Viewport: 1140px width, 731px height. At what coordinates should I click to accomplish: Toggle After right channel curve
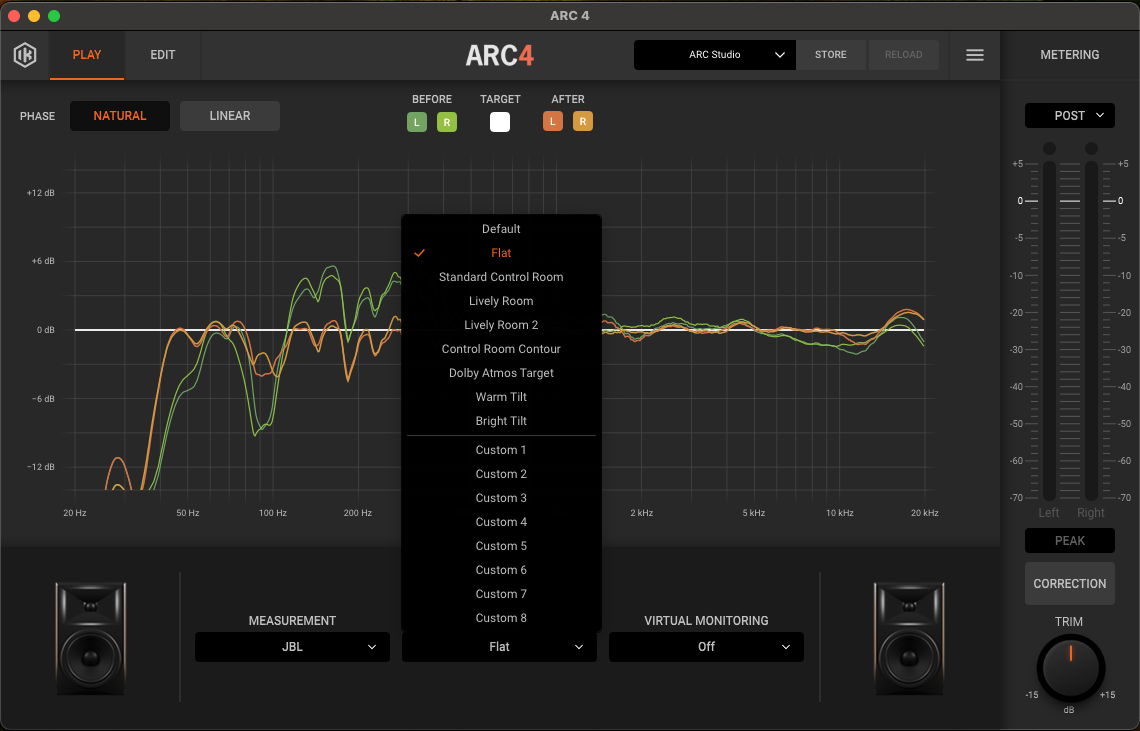point(582,121)
